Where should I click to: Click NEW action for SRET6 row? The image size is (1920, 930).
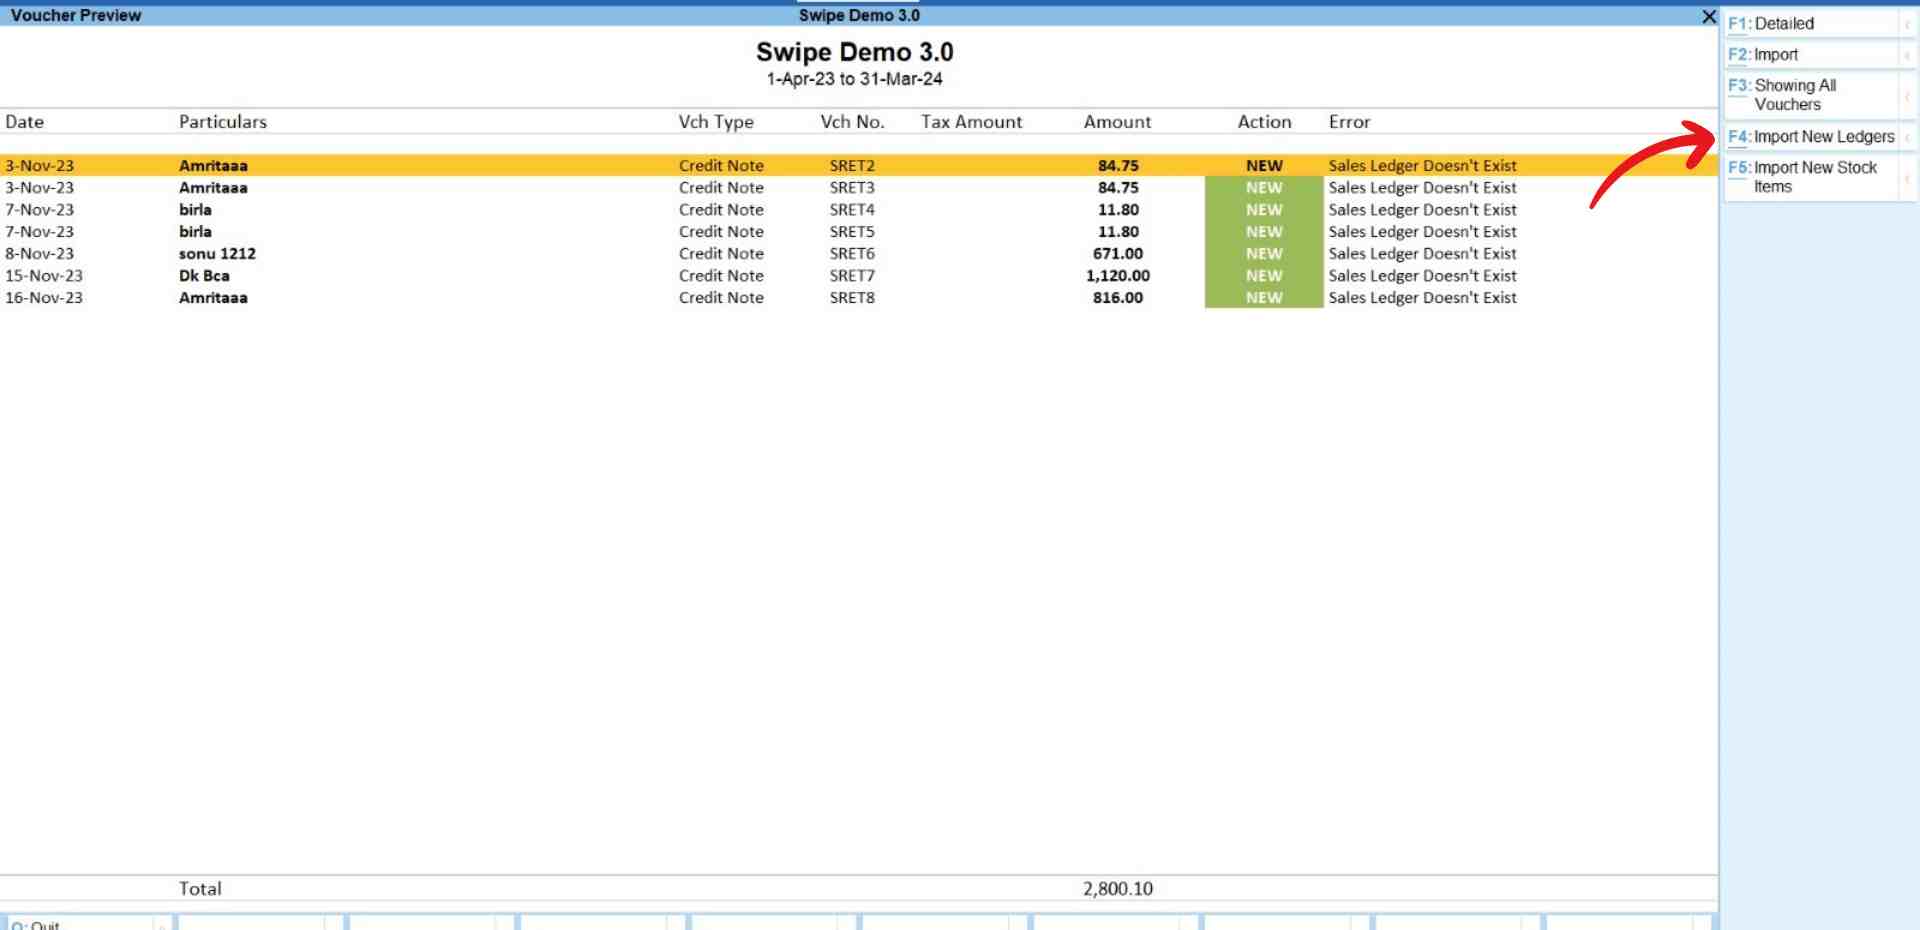click(1264, 254)
